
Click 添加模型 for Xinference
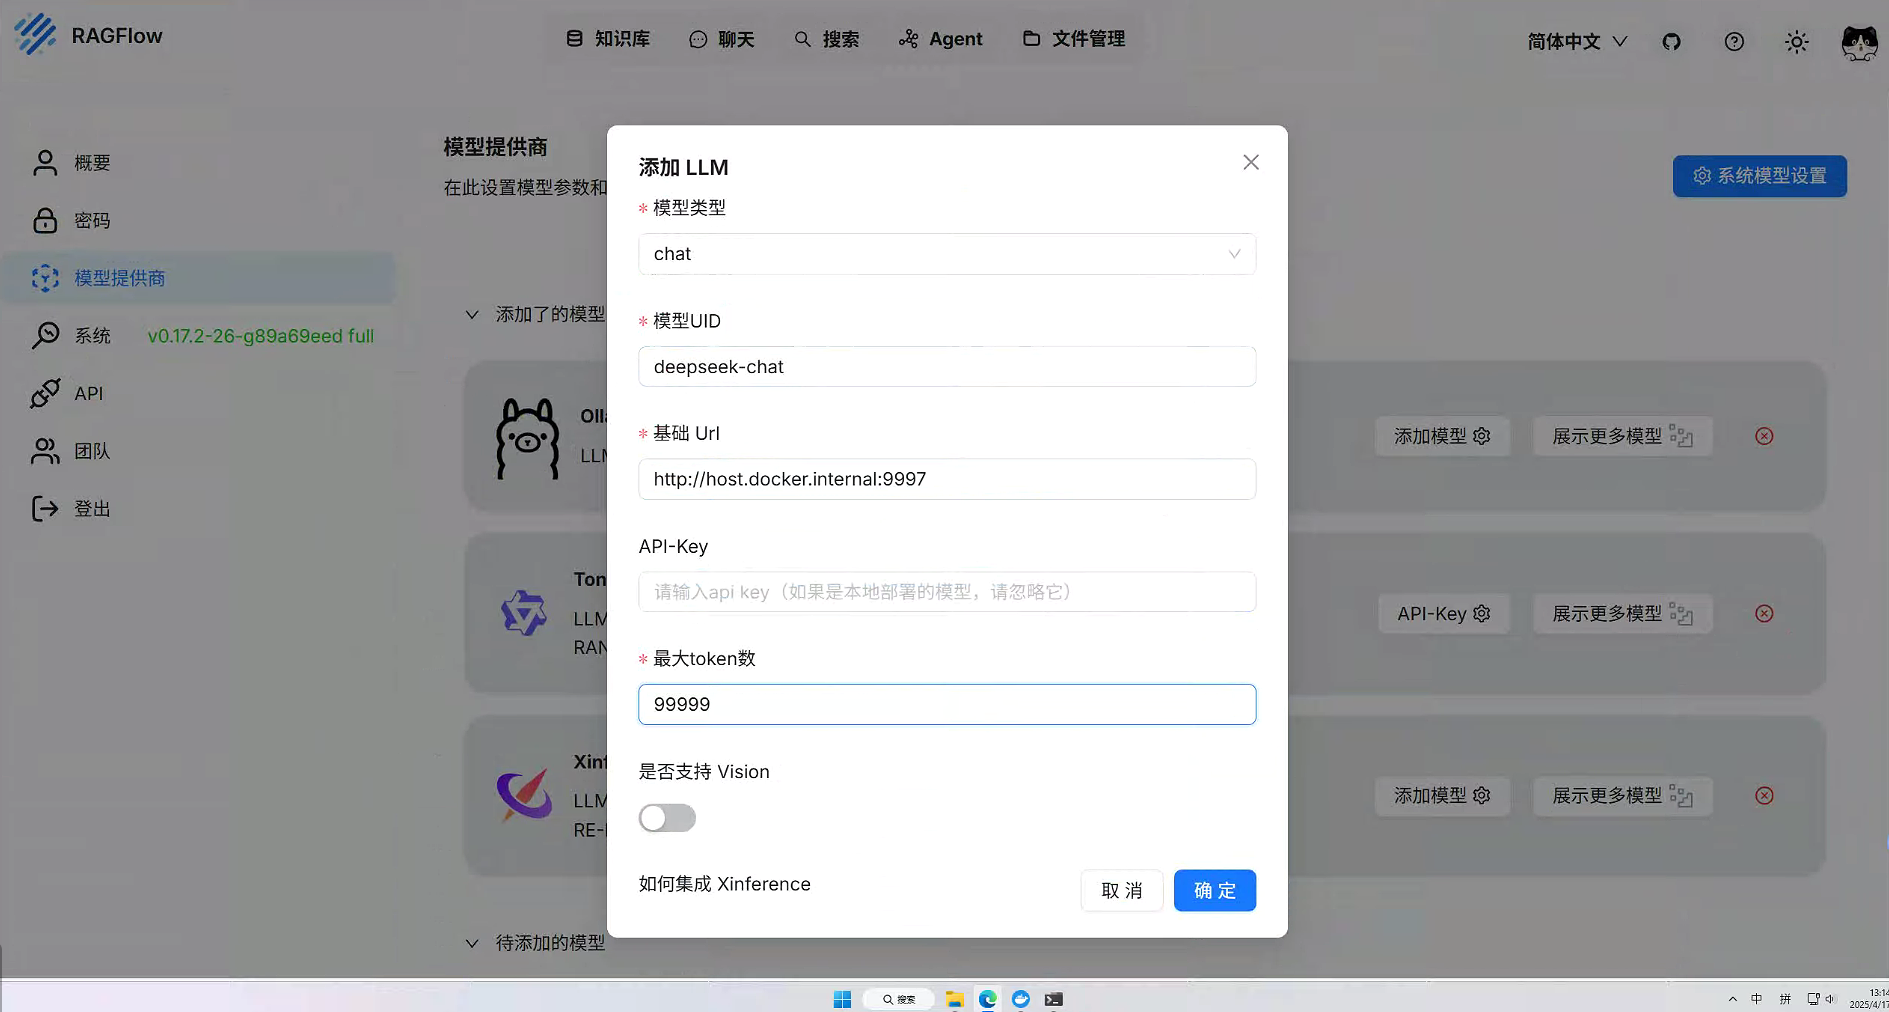click(1442, 795)
